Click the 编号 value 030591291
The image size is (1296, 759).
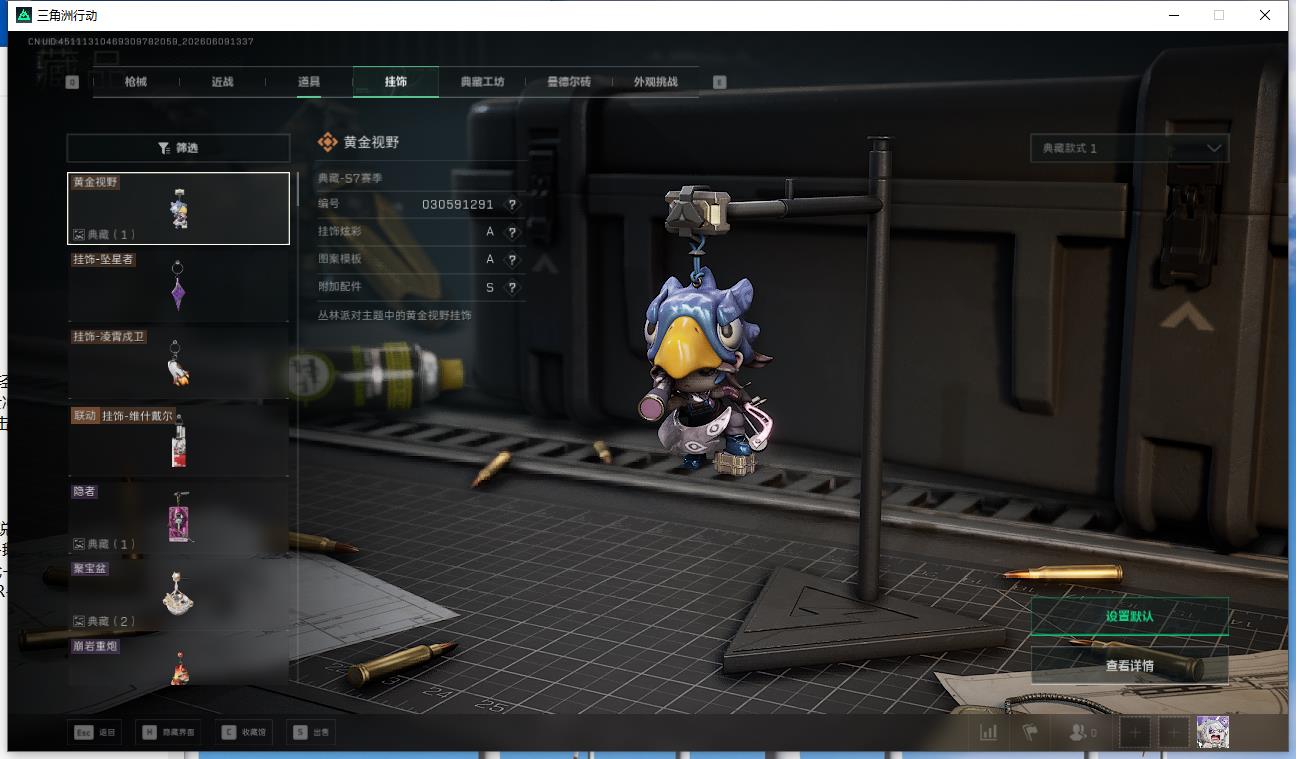(457, 204)
